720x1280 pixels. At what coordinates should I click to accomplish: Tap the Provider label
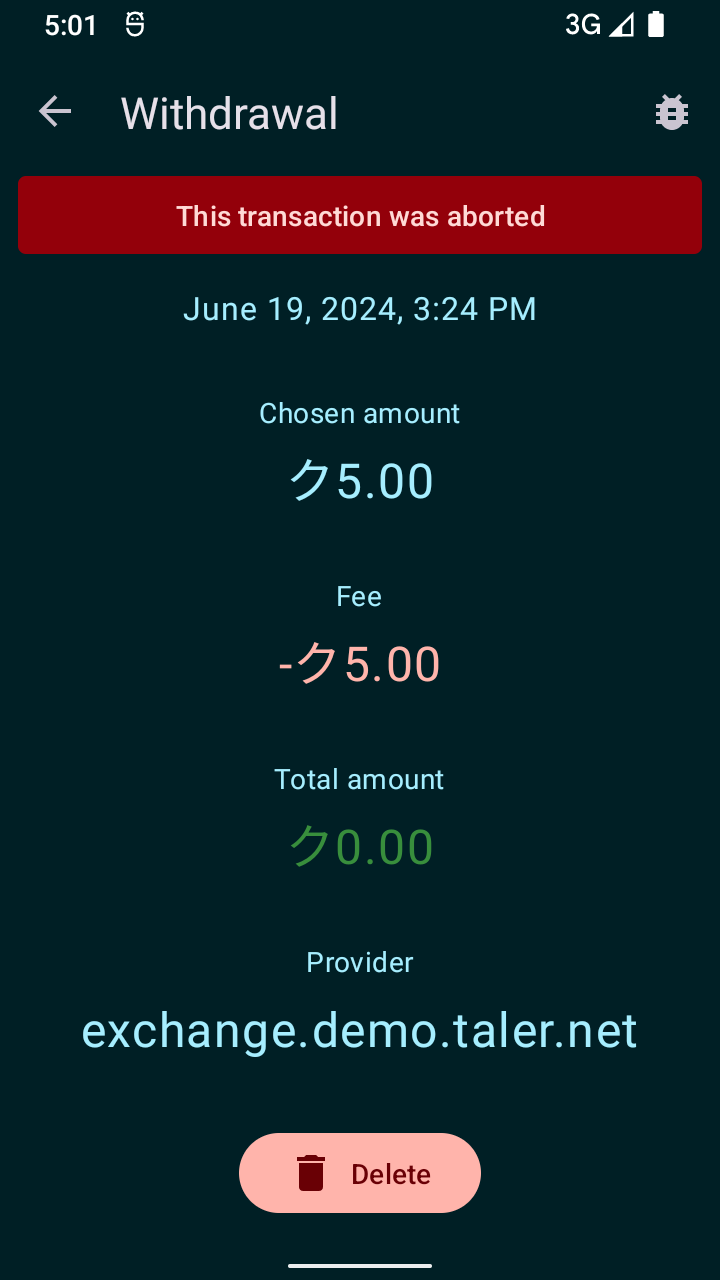[x=360, y=963]
